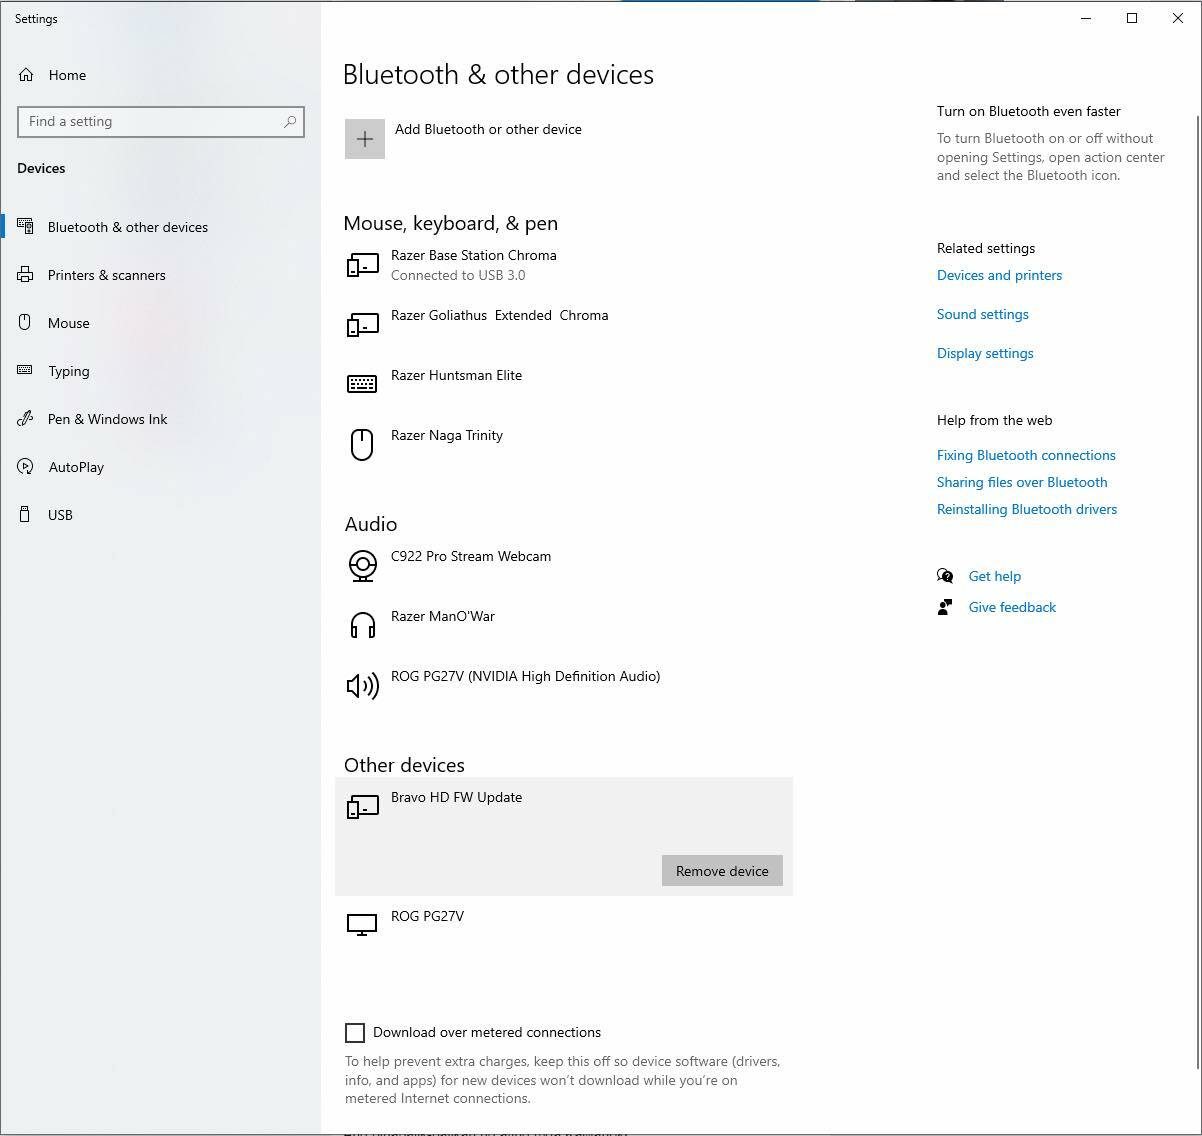Minimize the Settings window
Image resolution: width=1202 pixels, height=1136 pixels.
pyautogui.click(x=1086, y=18)
